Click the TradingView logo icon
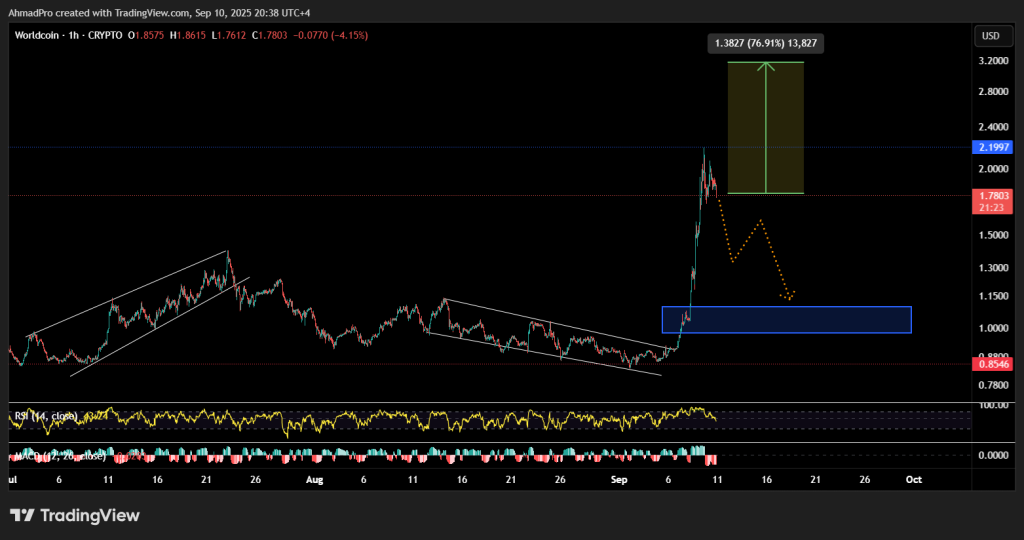Image resolution: width=1024 pixels, height=540 pixels. 23,516
